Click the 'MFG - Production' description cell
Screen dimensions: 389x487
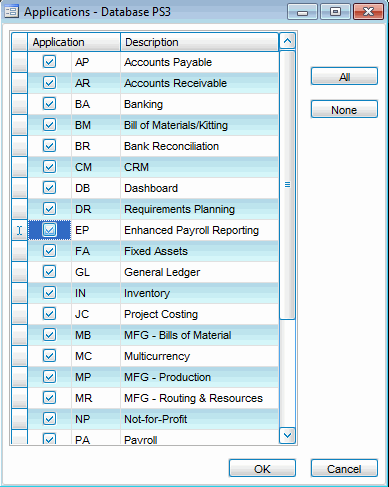[x=199, y=377]
